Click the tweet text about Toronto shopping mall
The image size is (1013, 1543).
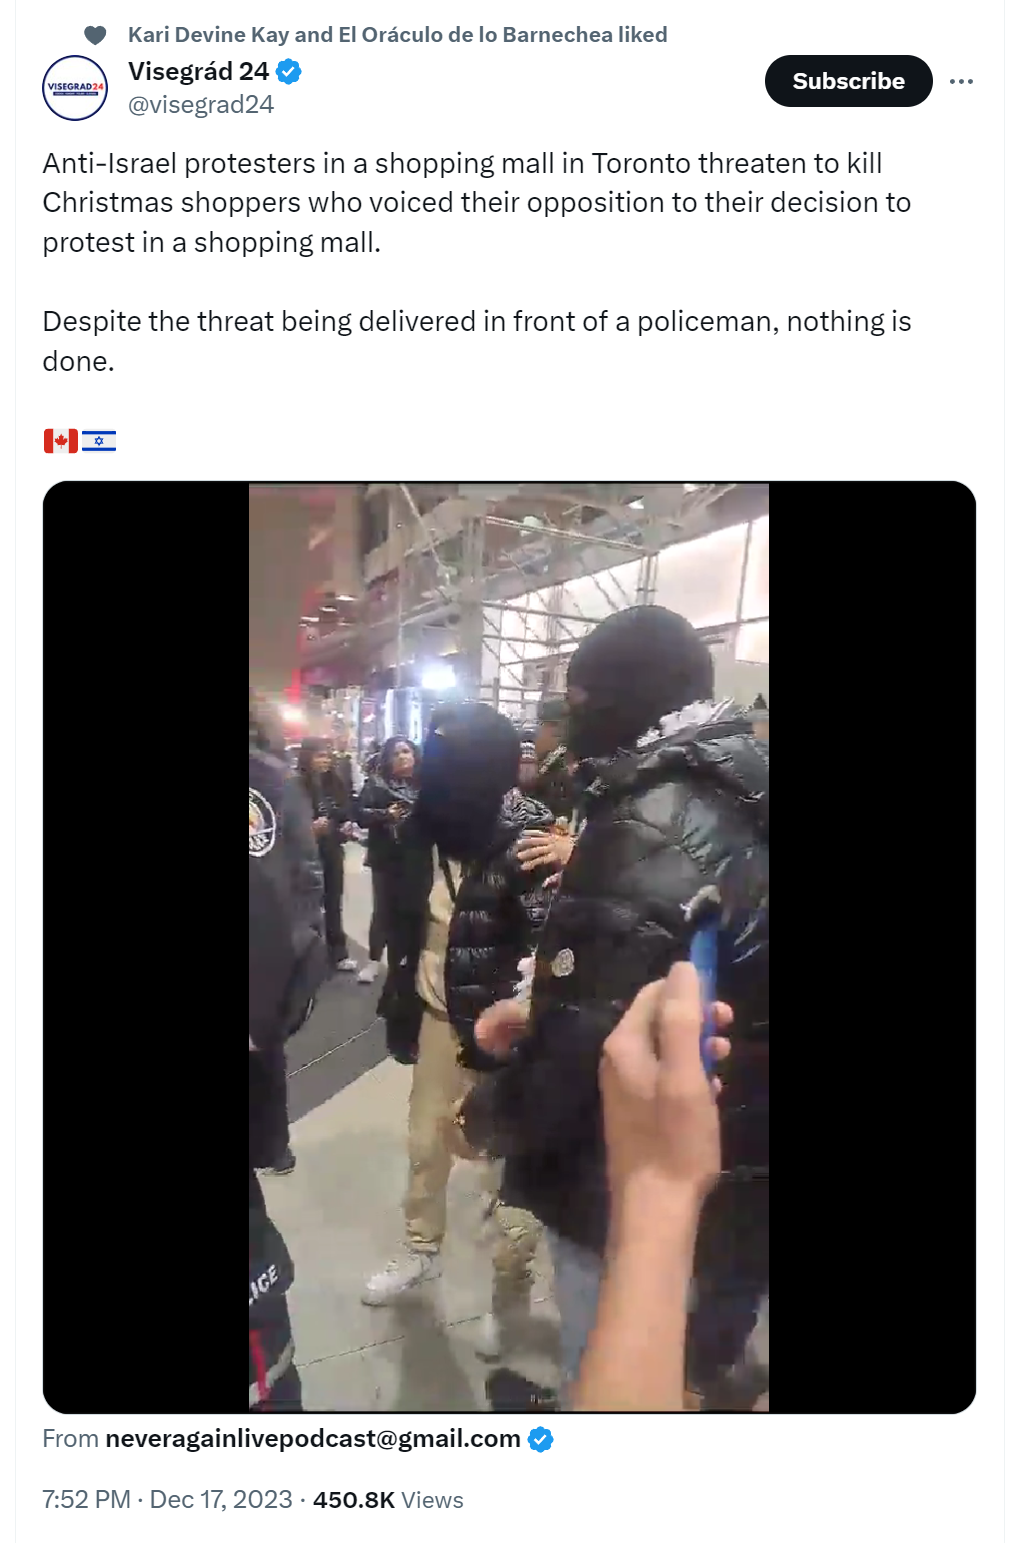(x=476, y=202)
